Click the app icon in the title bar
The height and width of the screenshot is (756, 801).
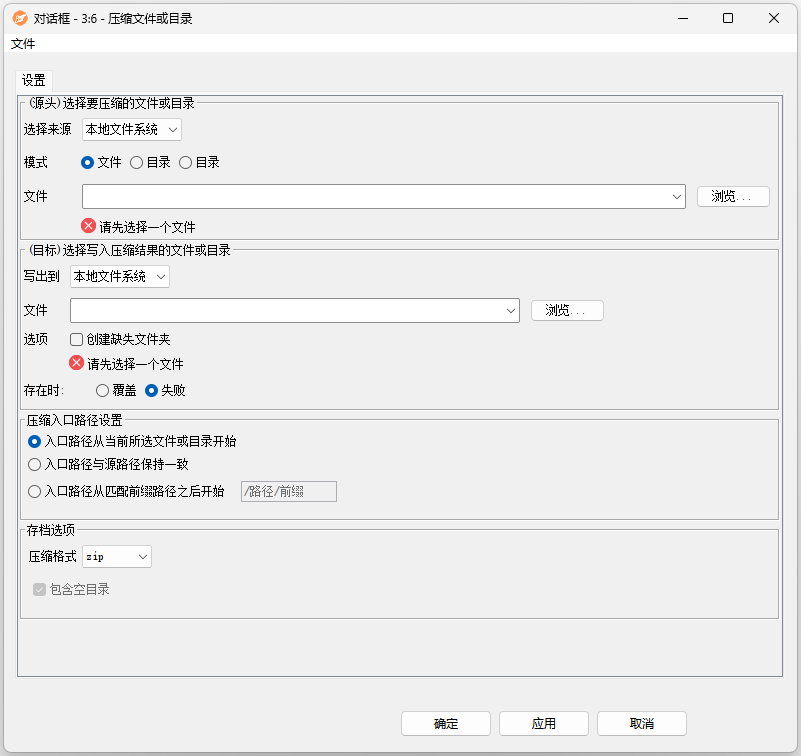(19, 18)
